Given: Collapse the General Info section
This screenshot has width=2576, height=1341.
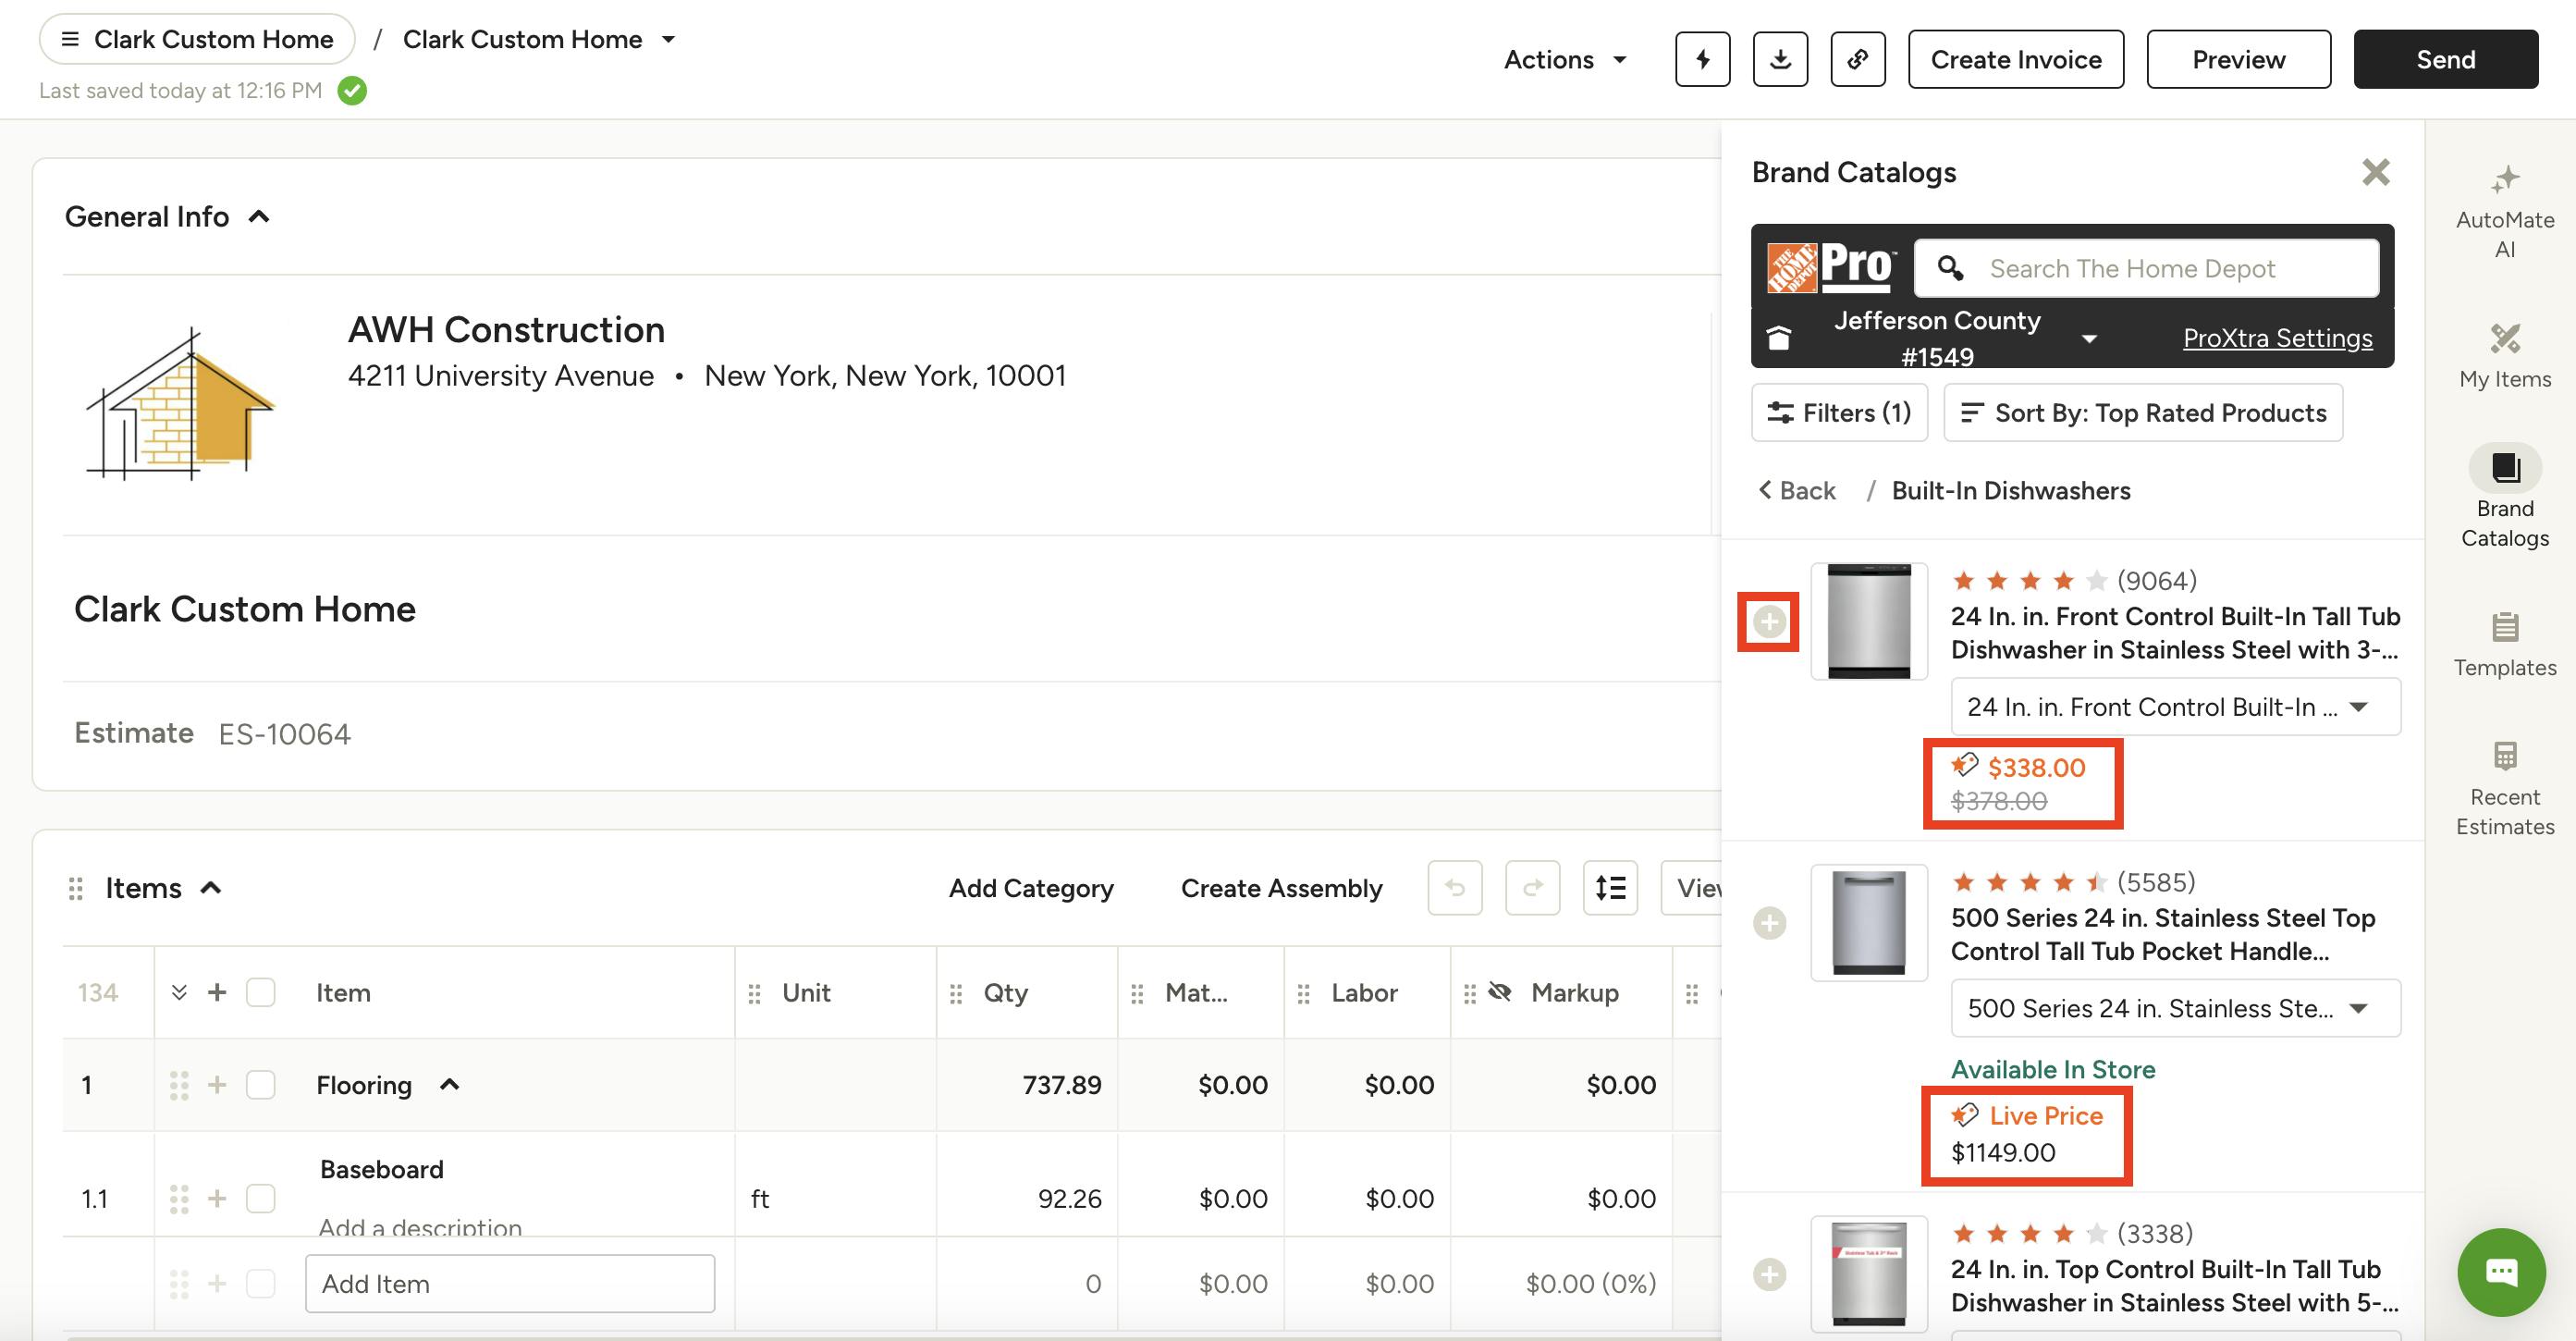Looking at the screenshot, I should pos(259,216).
